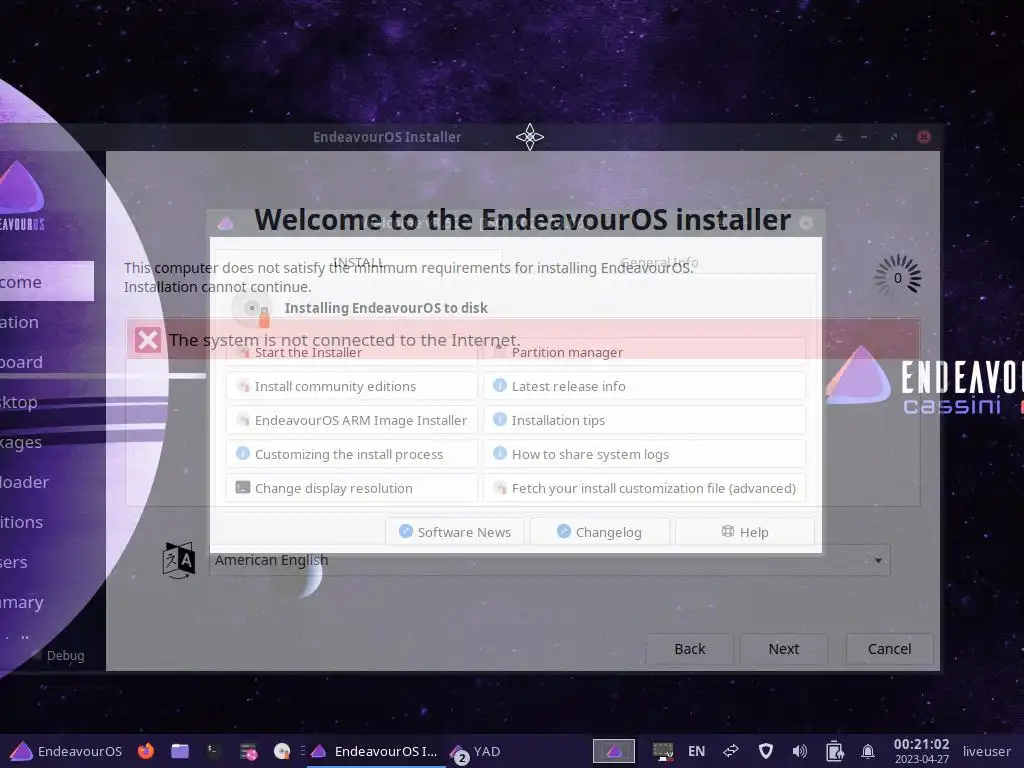Launch the terminal from the taskbar
The image size is (1024, 768).
pos(214,751)
